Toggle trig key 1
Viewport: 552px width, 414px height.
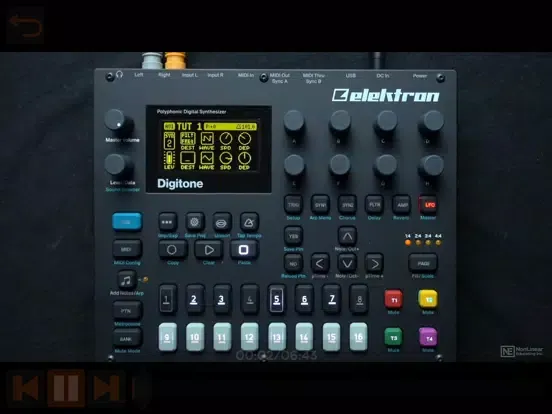tap(167, 300)
